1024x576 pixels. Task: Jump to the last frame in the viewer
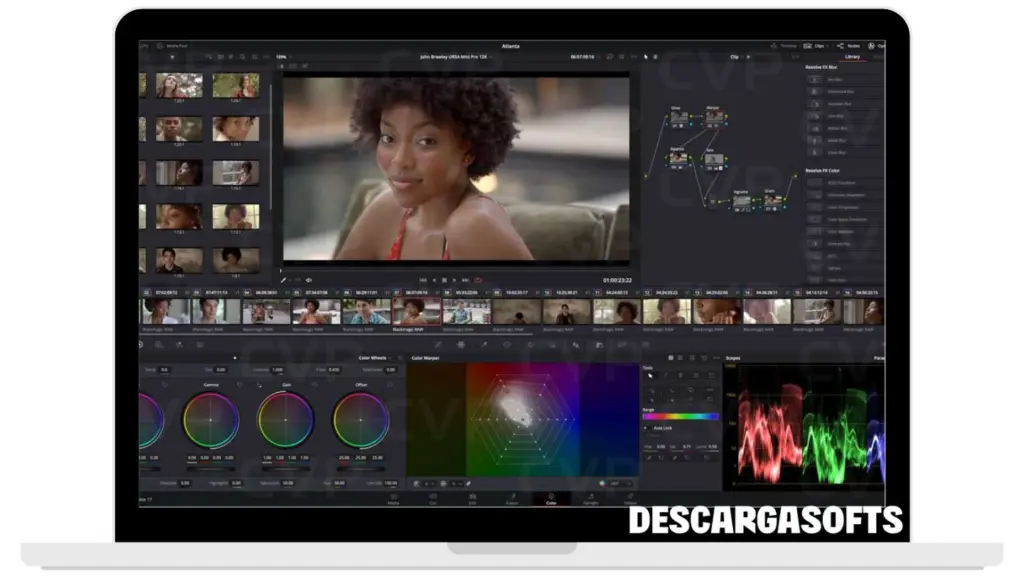466,280
